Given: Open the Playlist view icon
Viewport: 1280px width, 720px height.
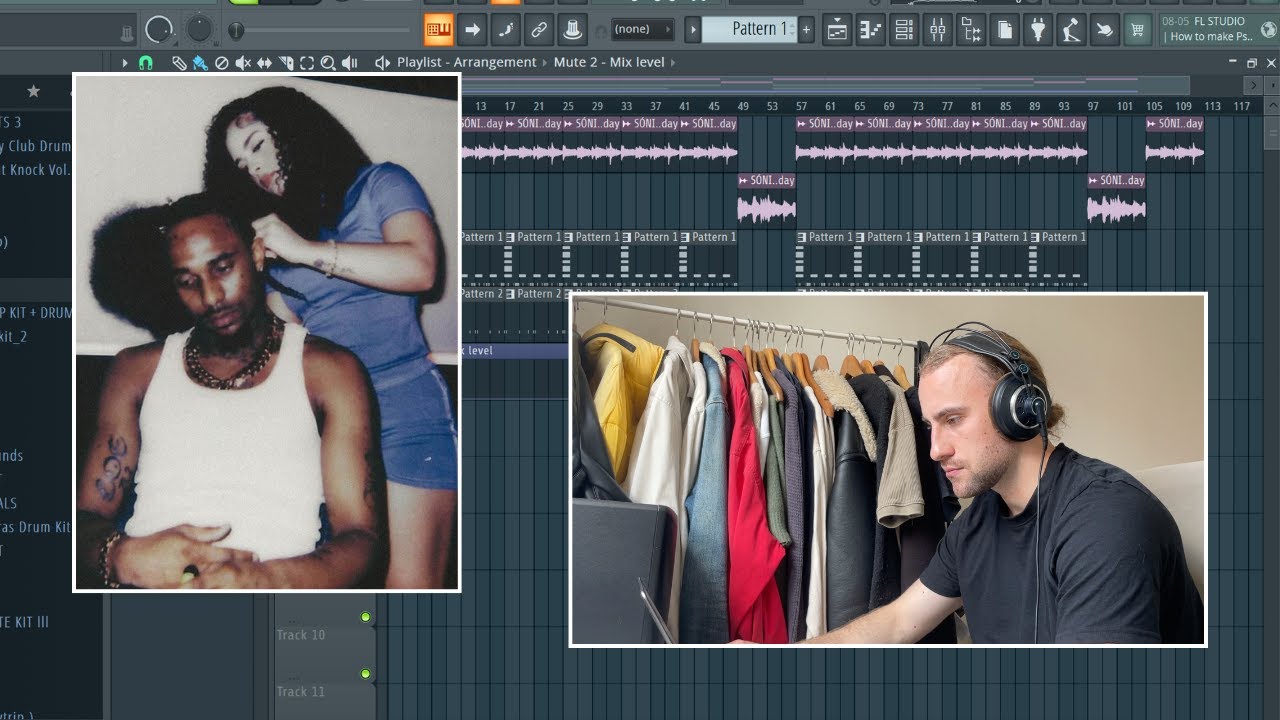Looking at the screenshot, I should [837, 30].
